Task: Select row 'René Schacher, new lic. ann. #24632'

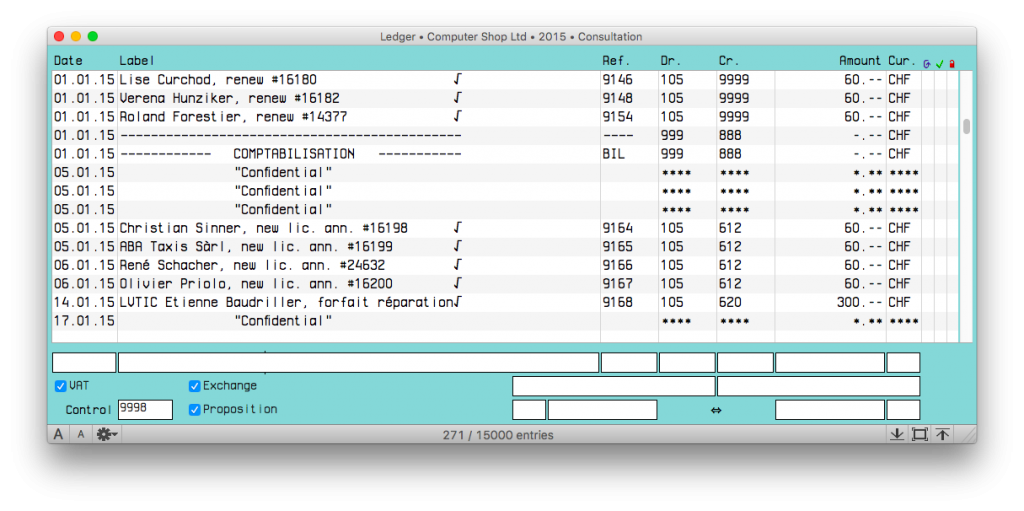Action: pyautogui.click(x=505, y=265)
